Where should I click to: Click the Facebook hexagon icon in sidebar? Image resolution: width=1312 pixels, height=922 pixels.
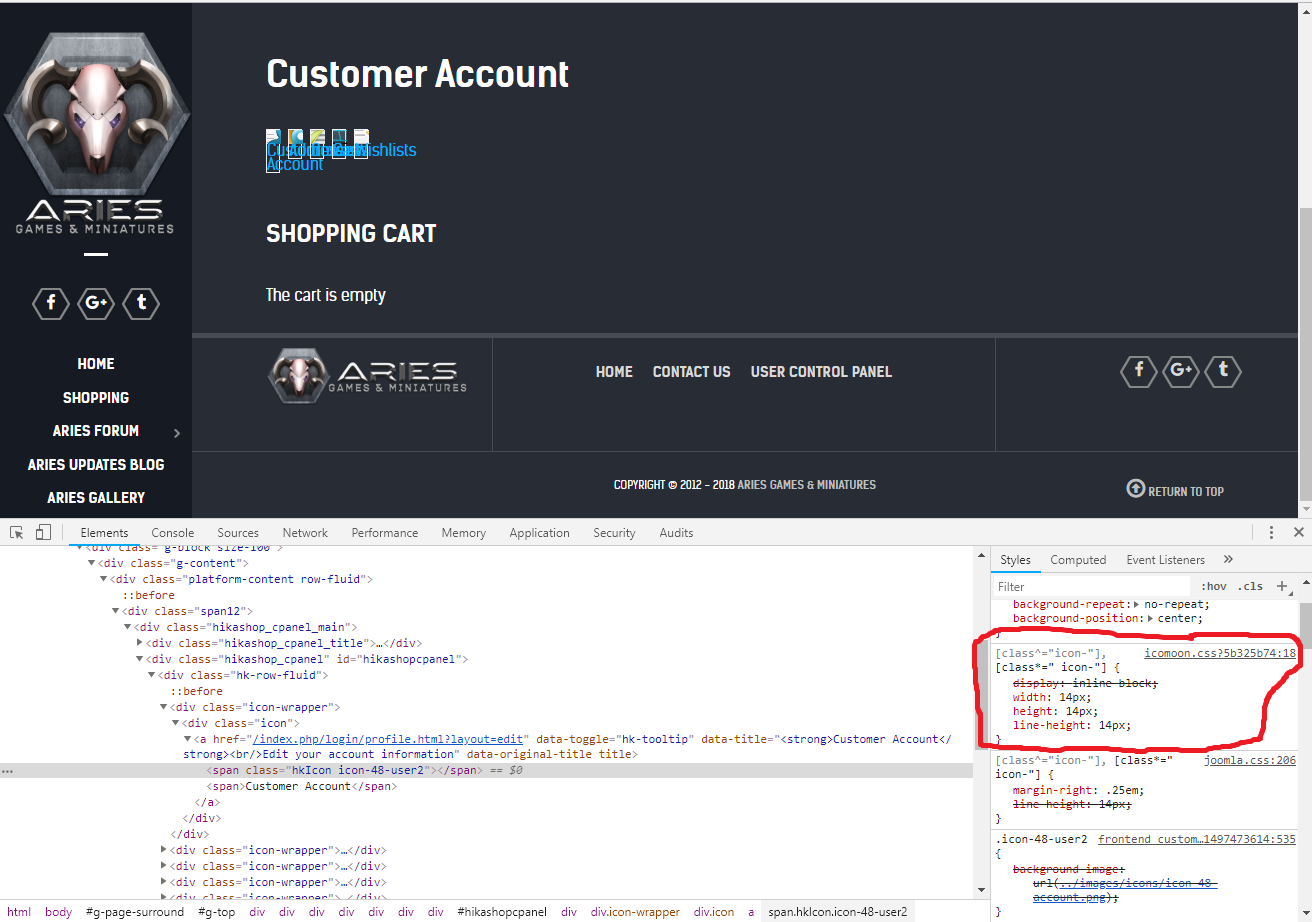[x=51, y=303]
